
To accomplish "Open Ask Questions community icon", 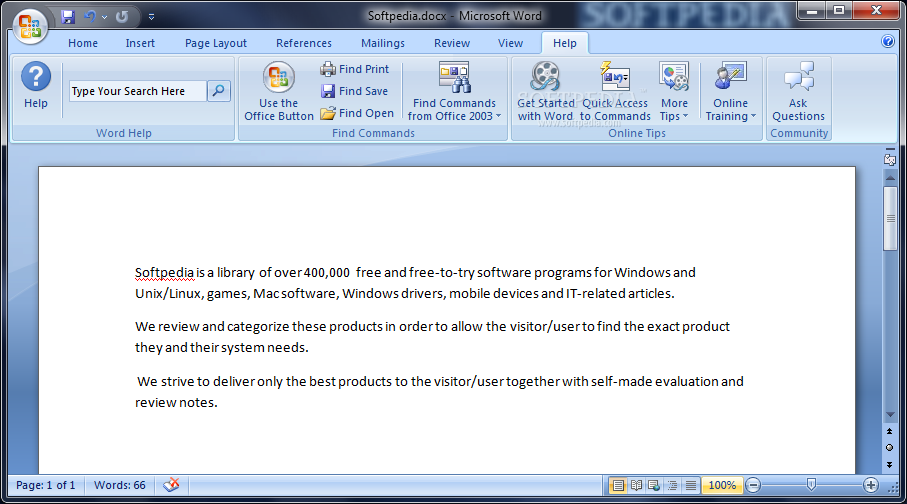I will pos(798,91).
